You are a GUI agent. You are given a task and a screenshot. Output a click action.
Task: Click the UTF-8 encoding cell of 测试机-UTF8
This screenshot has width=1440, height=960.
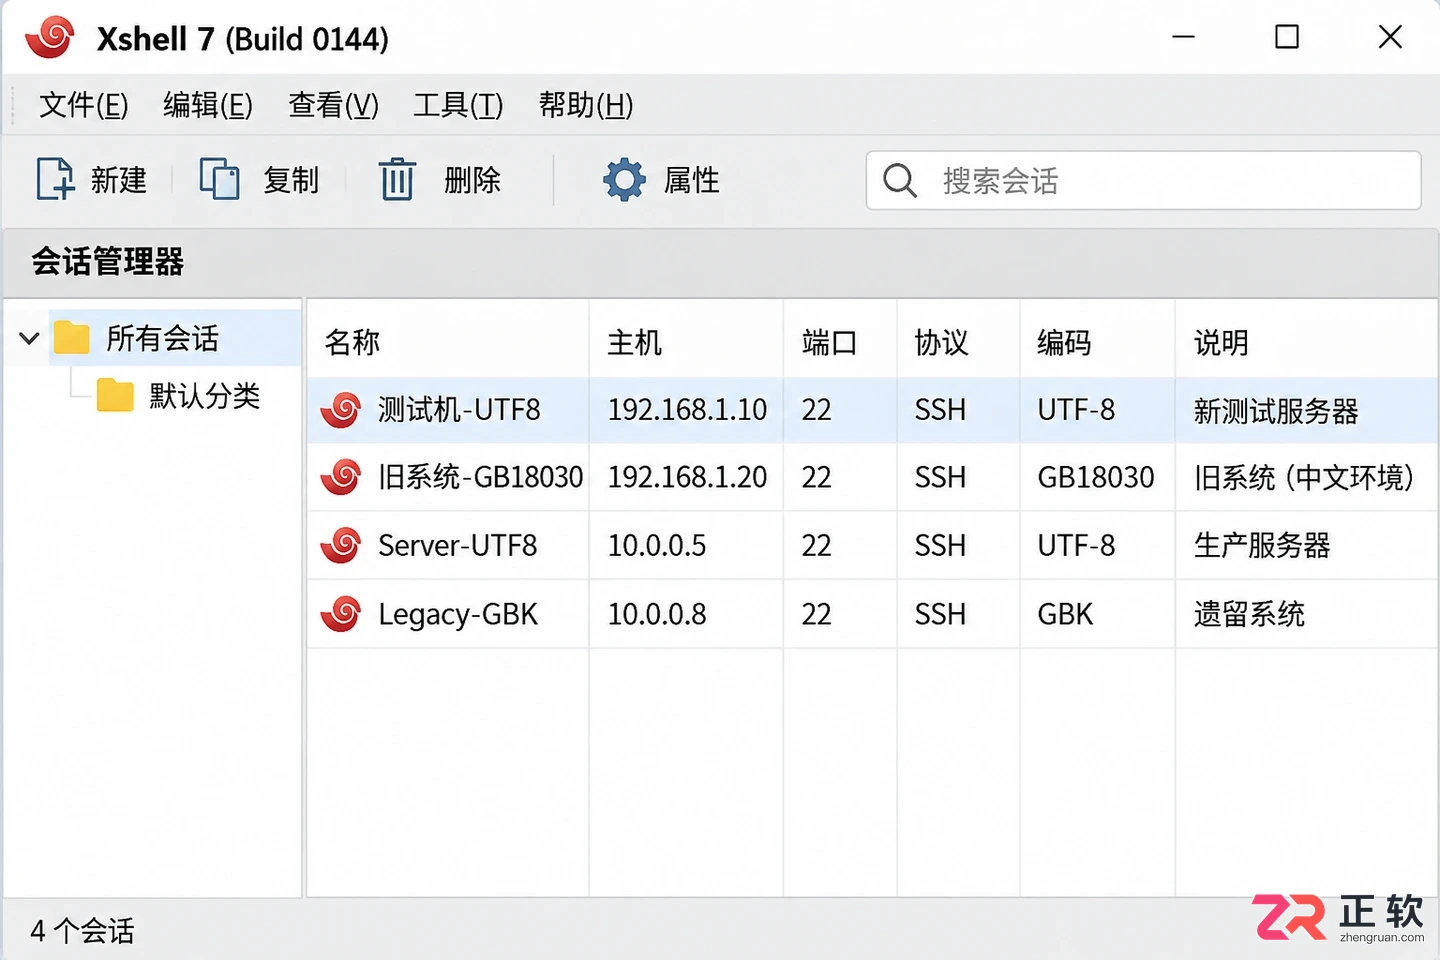(1076, 410)
